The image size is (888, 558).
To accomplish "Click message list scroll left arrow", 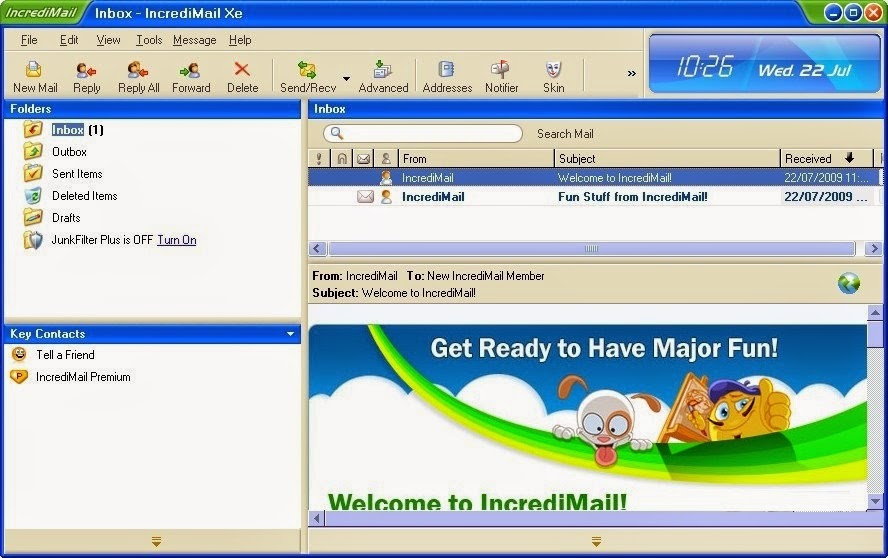I will [x=317, y=249].
